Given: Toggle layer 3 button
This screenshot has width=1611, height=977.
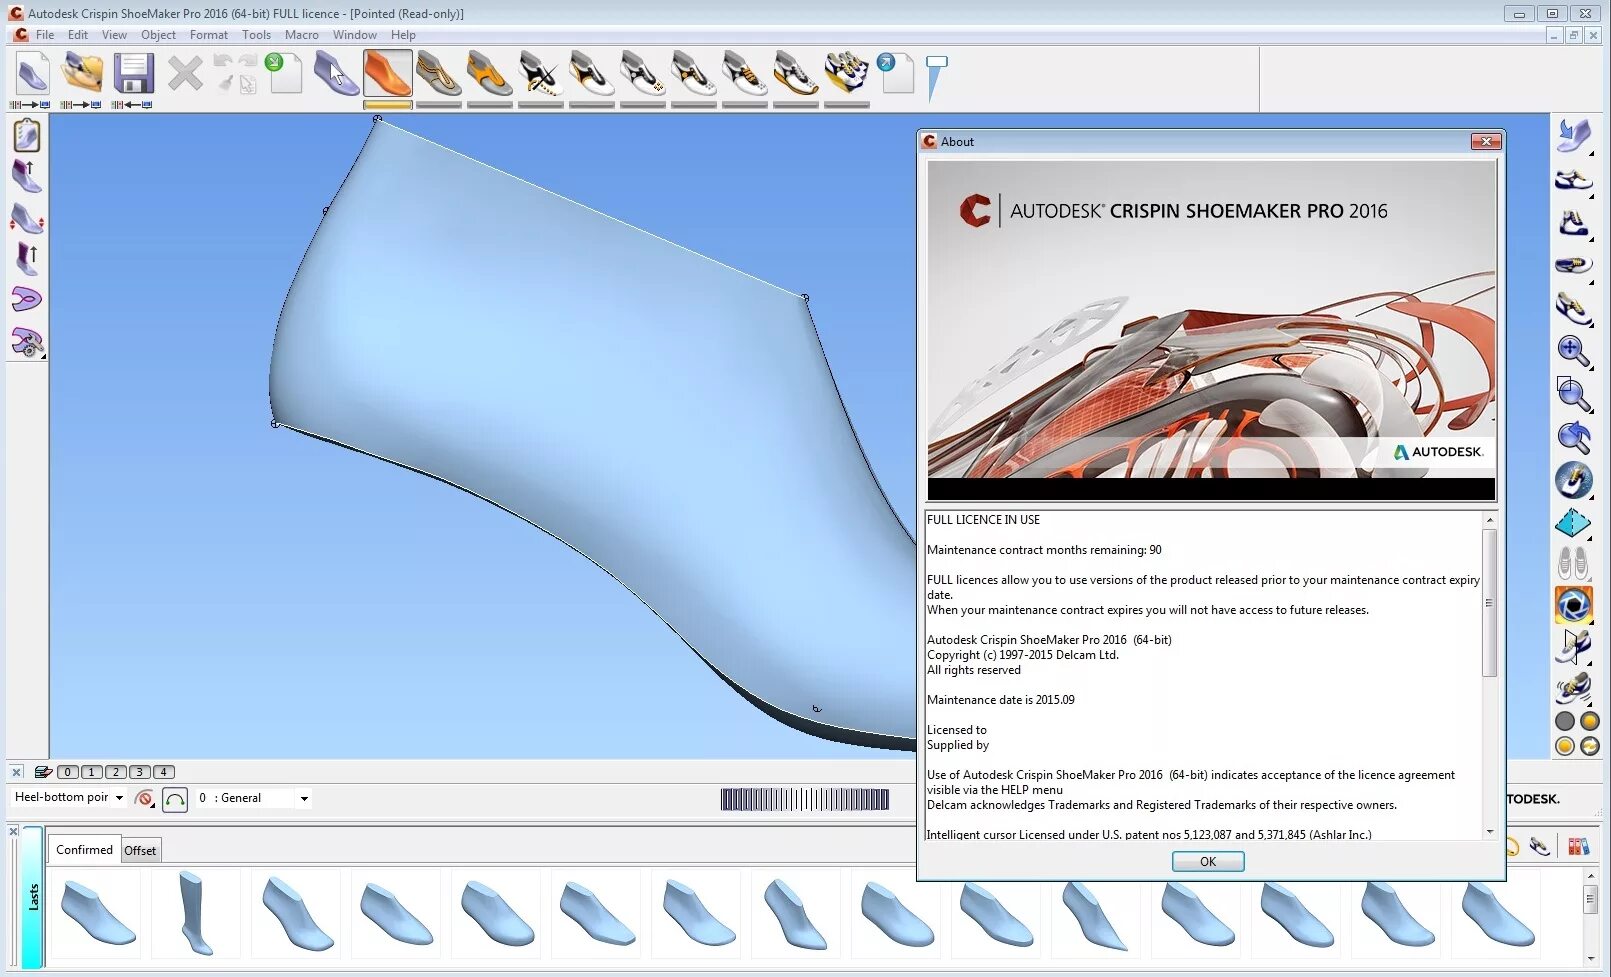Looking at the screenshot, I should tap(140, 772).
